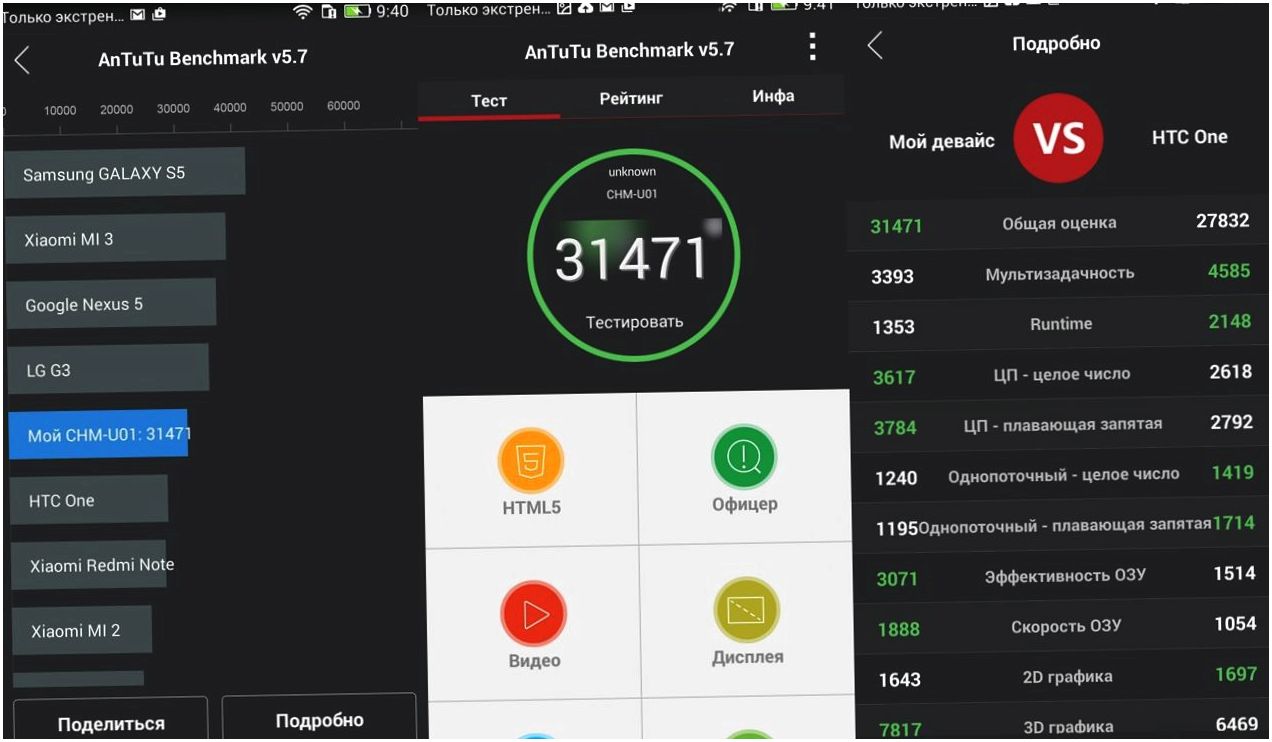Select the Мой CHM-U01: 31471 bar
Viewport: 1272px width, 742px height.
(x=99, y=434)
